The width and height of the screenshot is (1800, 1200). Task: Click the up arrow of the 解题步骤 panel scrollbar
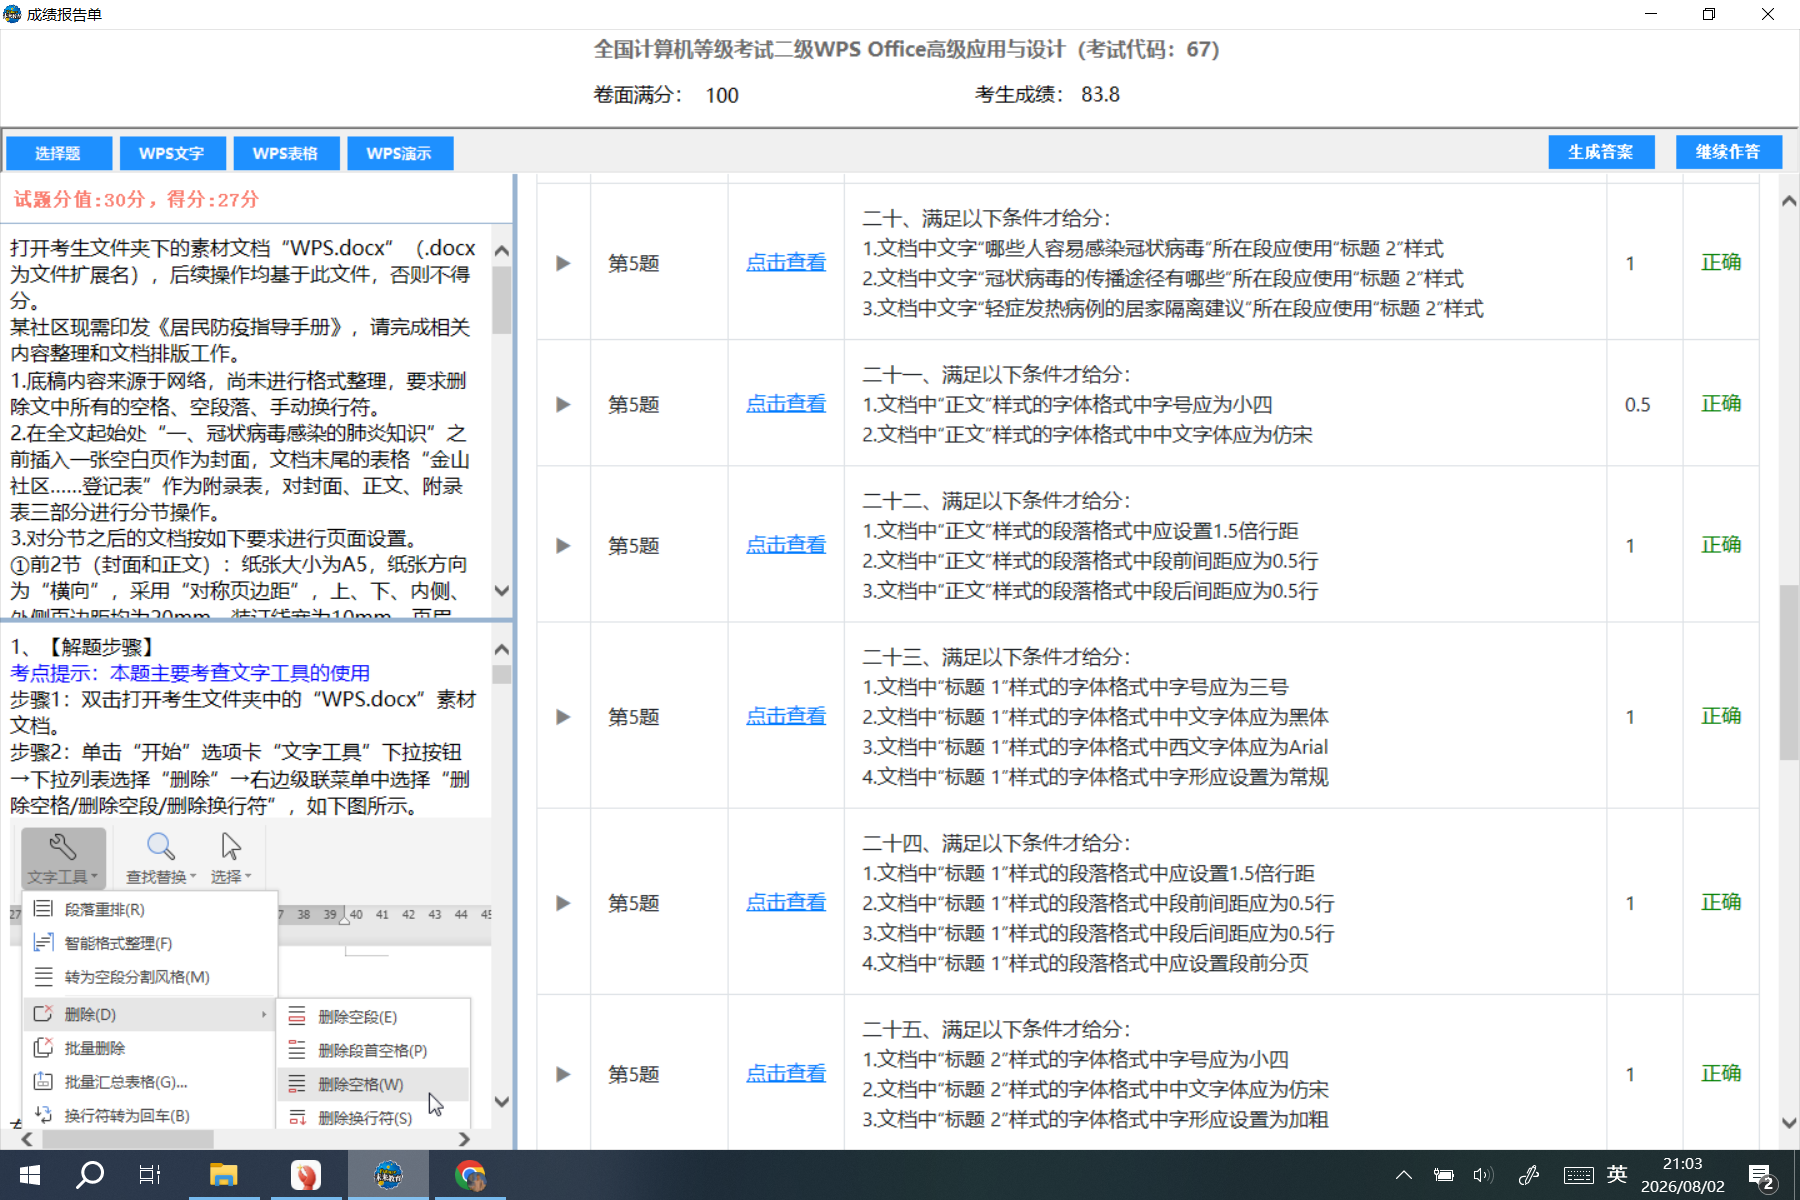click(x=502, y=649)
